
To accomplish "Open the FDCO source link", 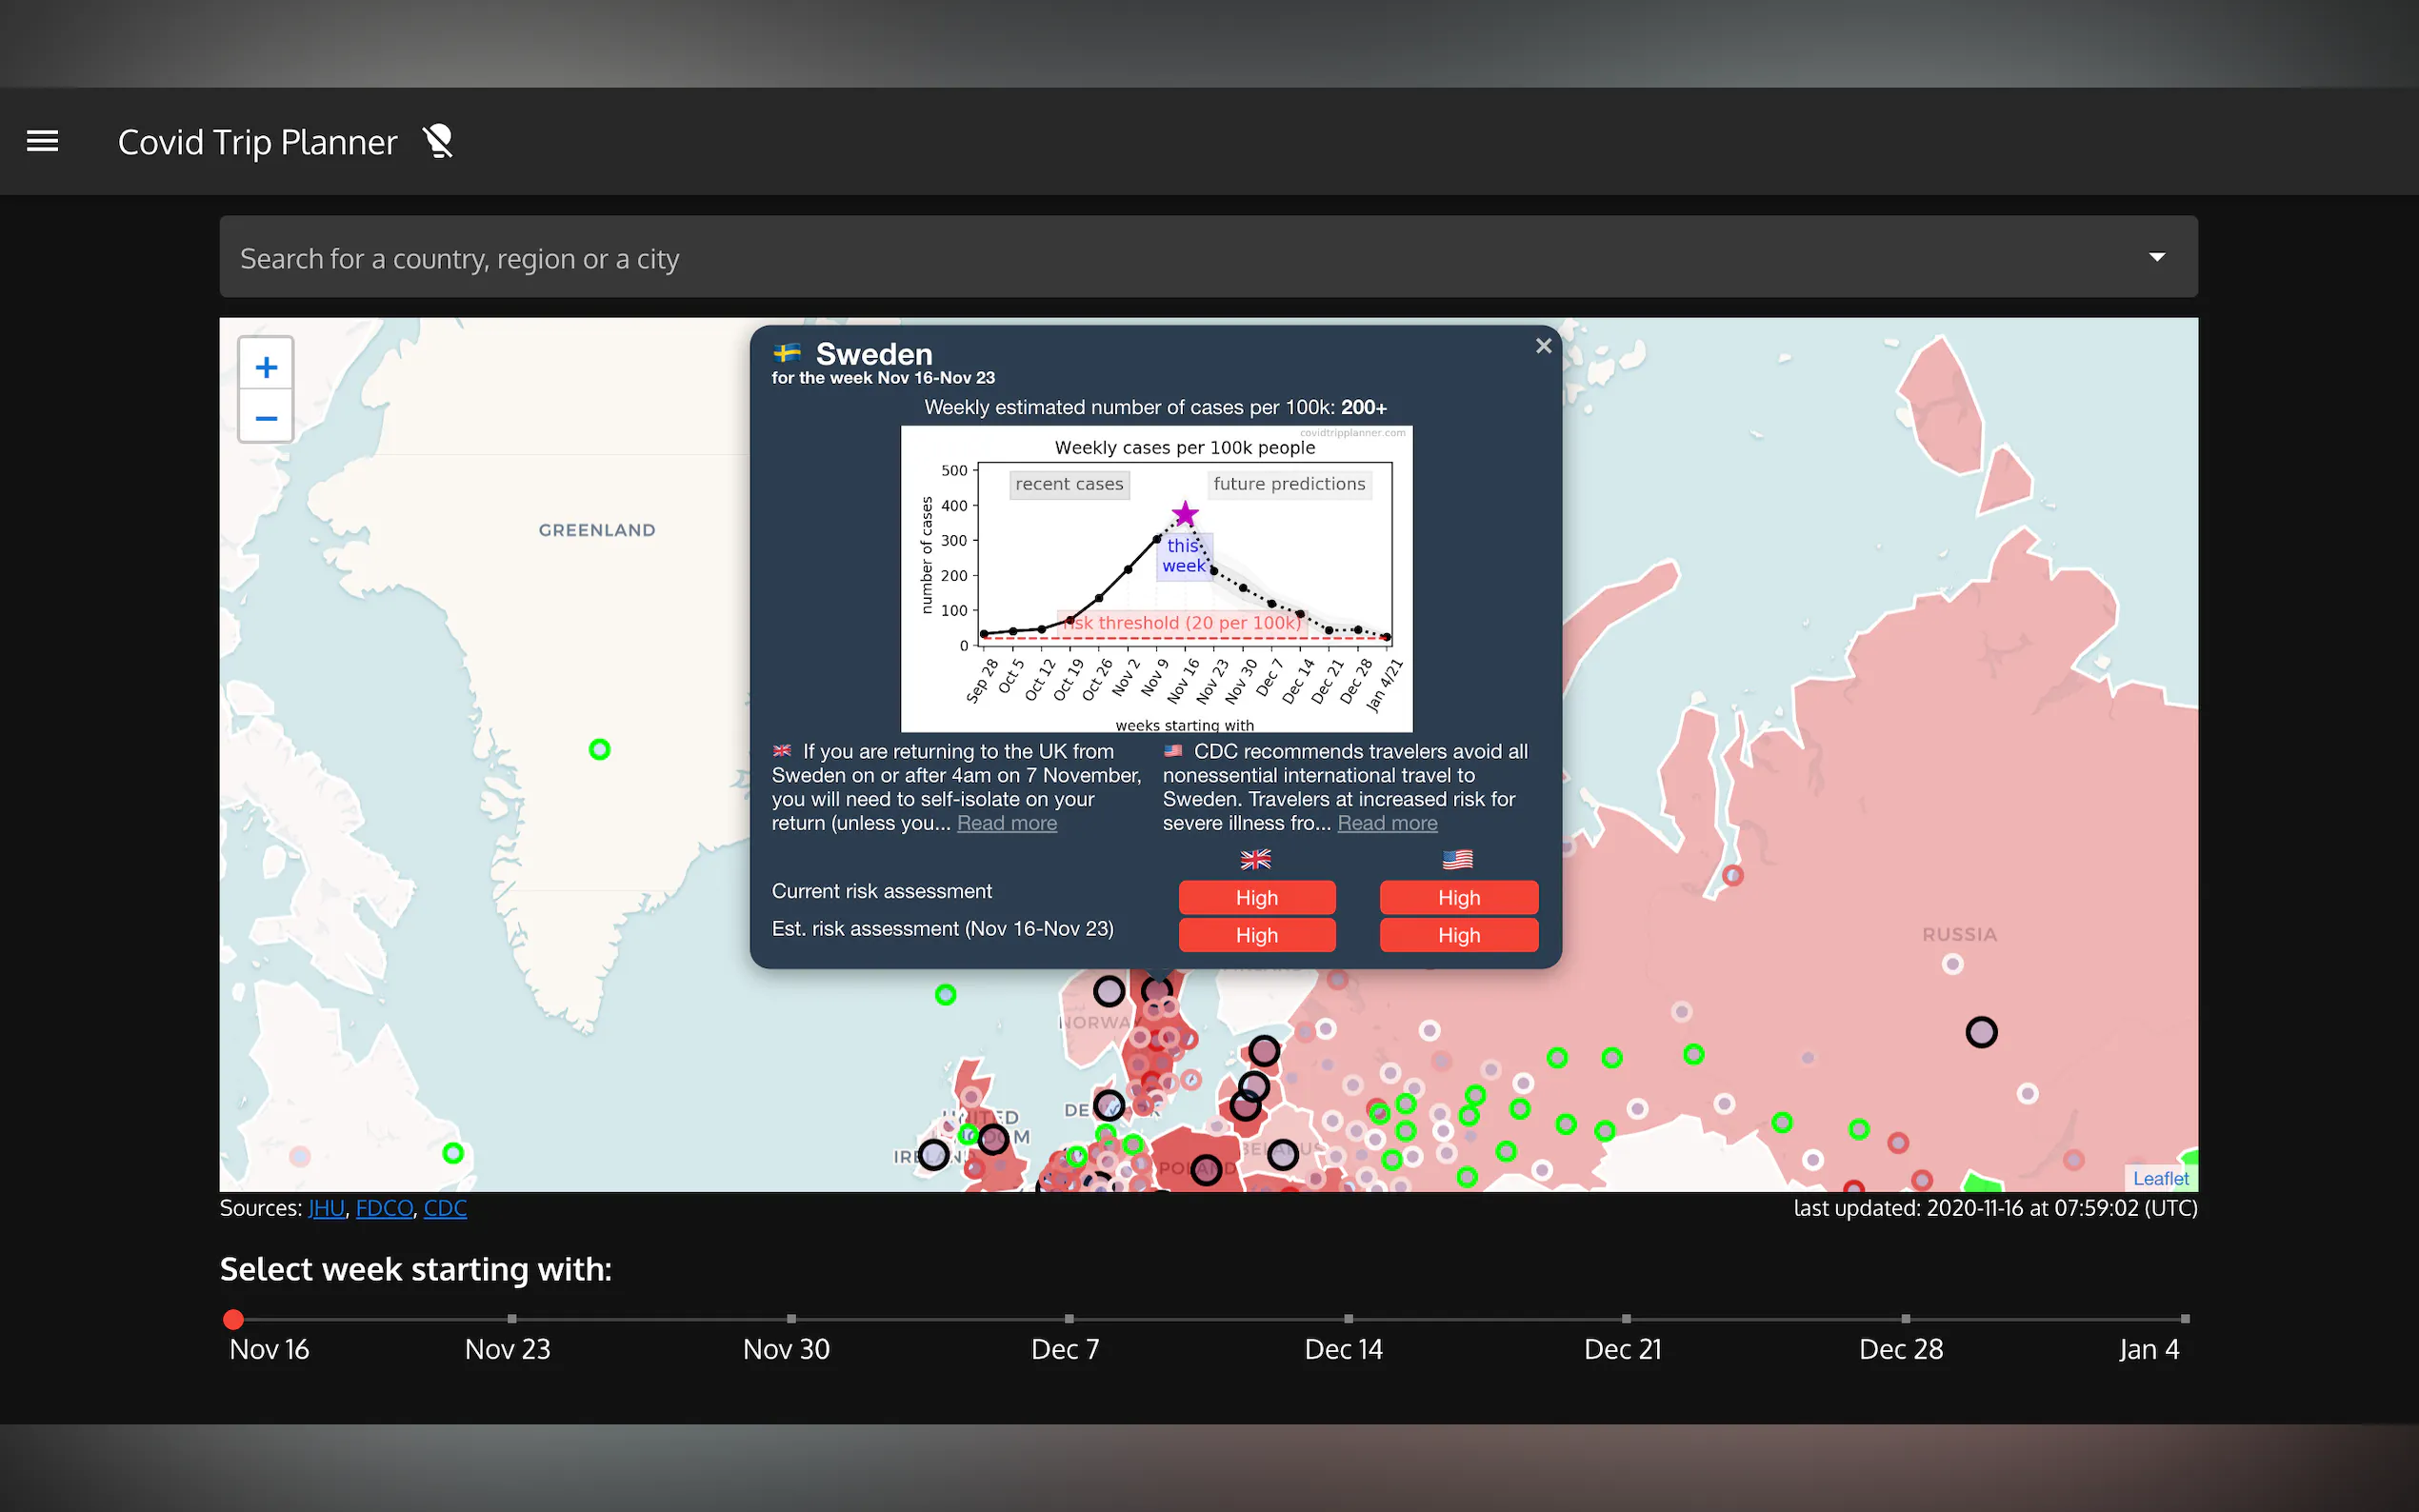I will point(384,1208).
